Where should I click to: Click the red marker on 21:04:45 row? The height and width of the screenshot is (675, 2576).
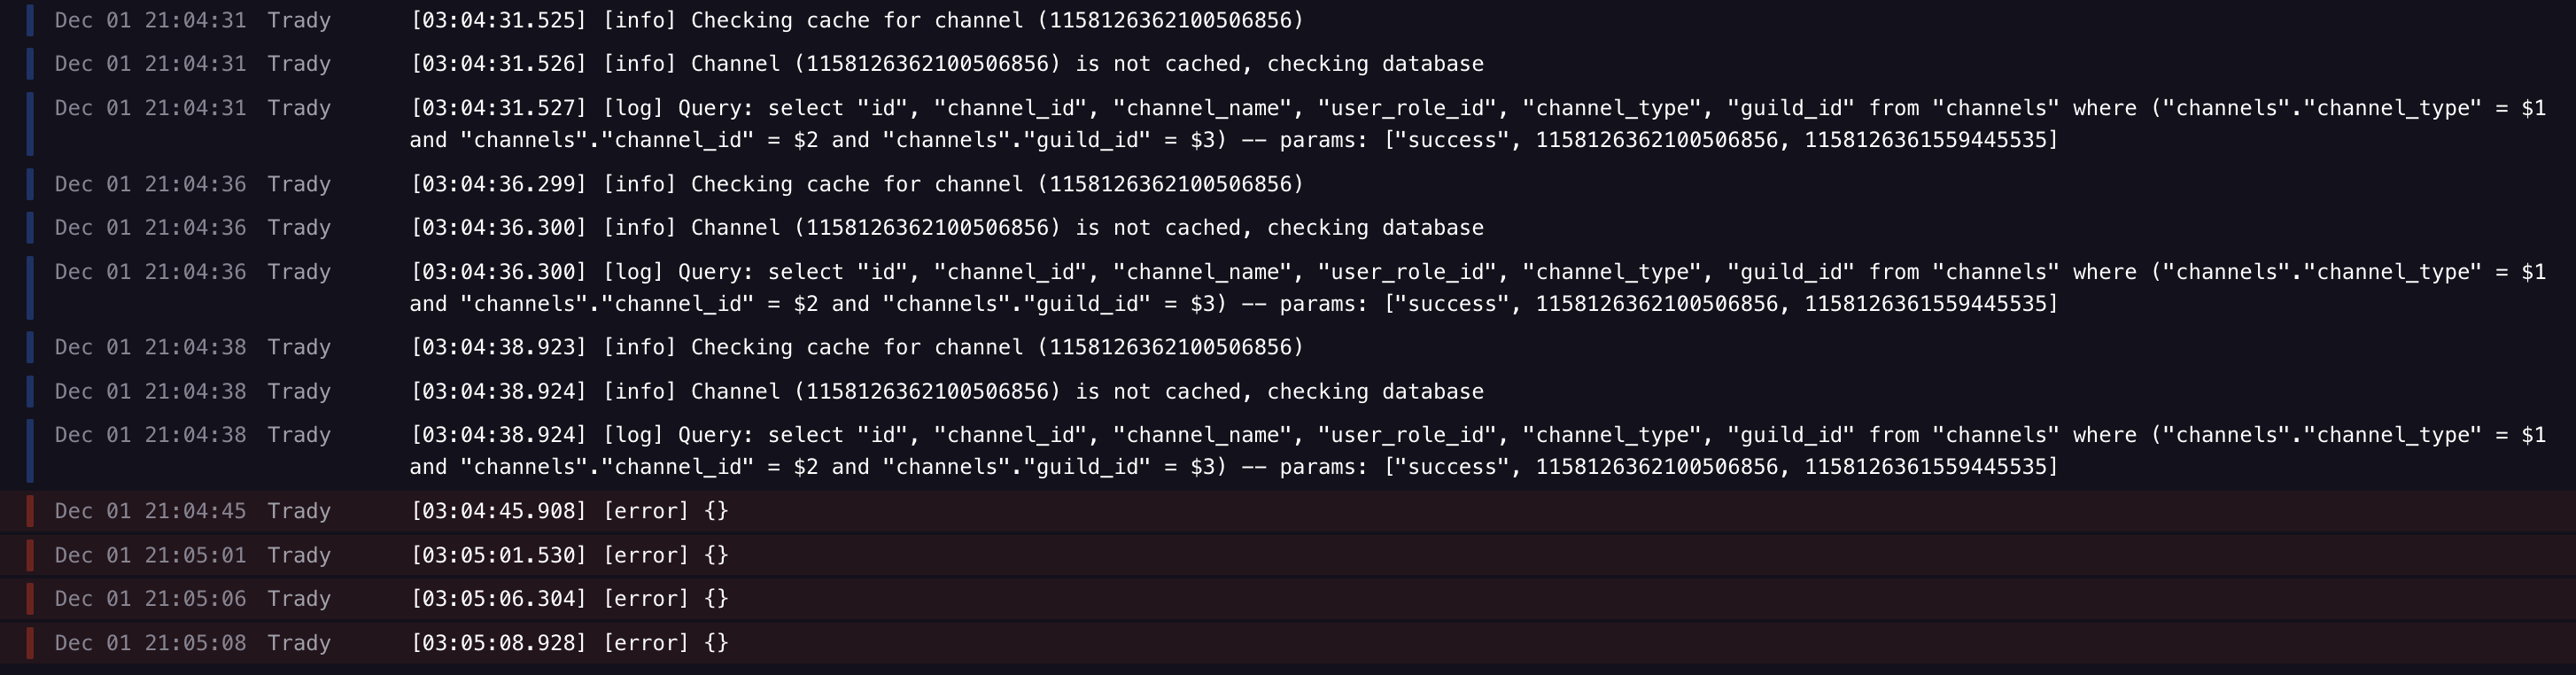[x=30, y=511]
